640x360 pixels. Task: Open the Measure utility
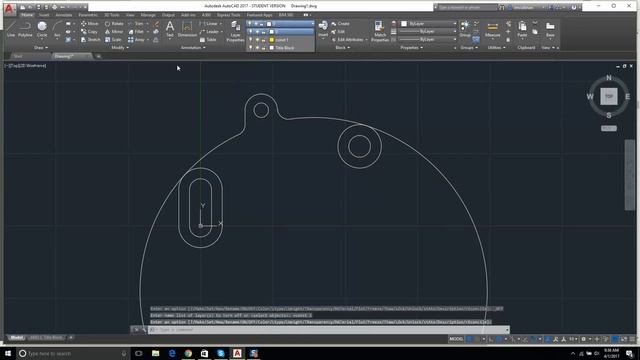coord(492,29)
